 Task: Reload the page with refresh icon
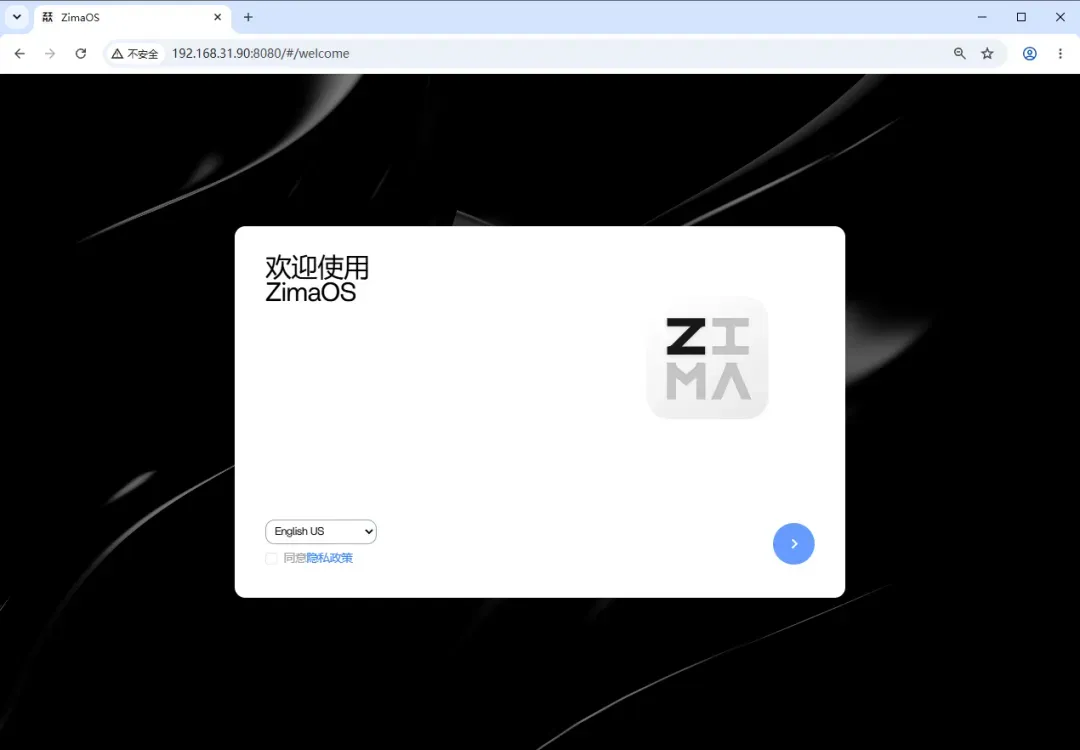tap(81, 53)
